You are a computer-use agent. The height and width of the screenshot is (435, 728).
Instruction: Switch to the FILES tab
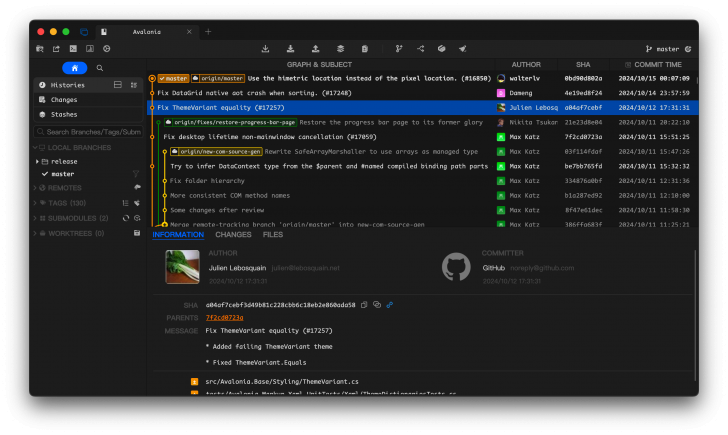pyautogui.click(x=273, y=235)
